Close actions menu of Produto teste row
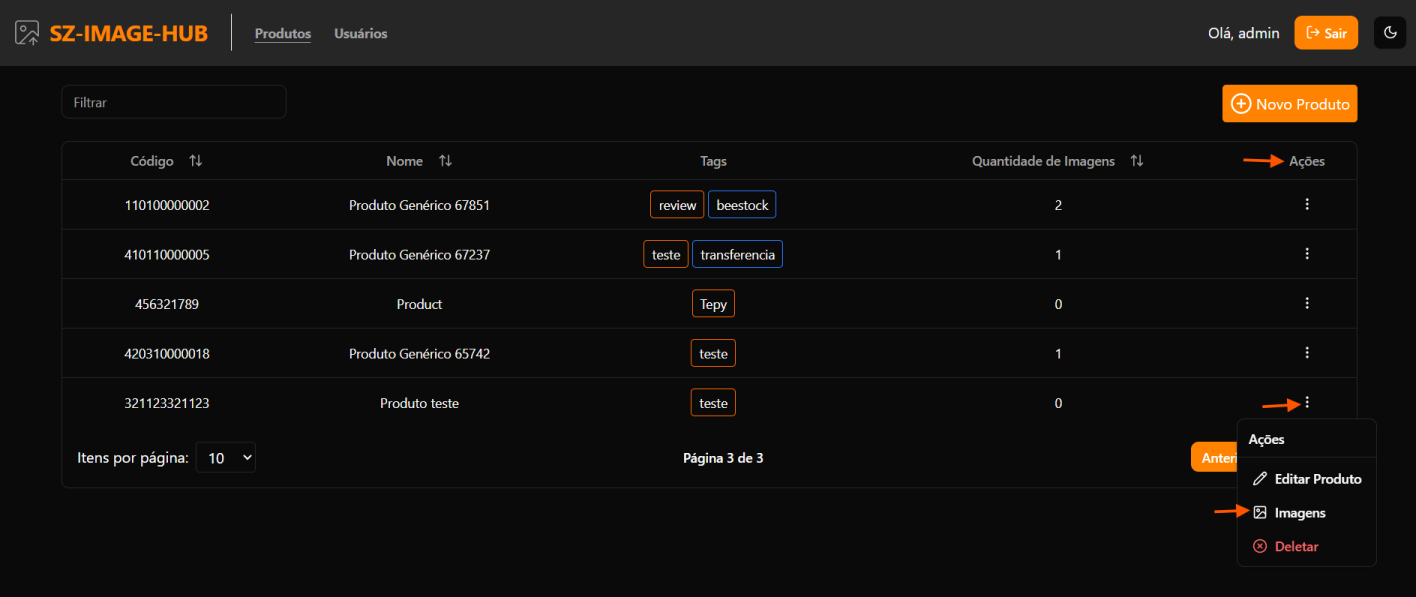 click(x=1306, y=403)
